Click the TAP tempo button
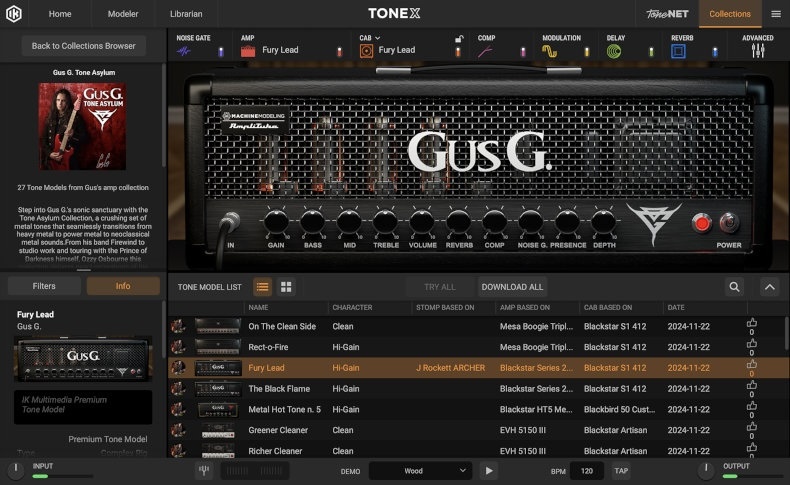This screenshot has width=790, height=485. pyautogui.click(x=621, y=471)
